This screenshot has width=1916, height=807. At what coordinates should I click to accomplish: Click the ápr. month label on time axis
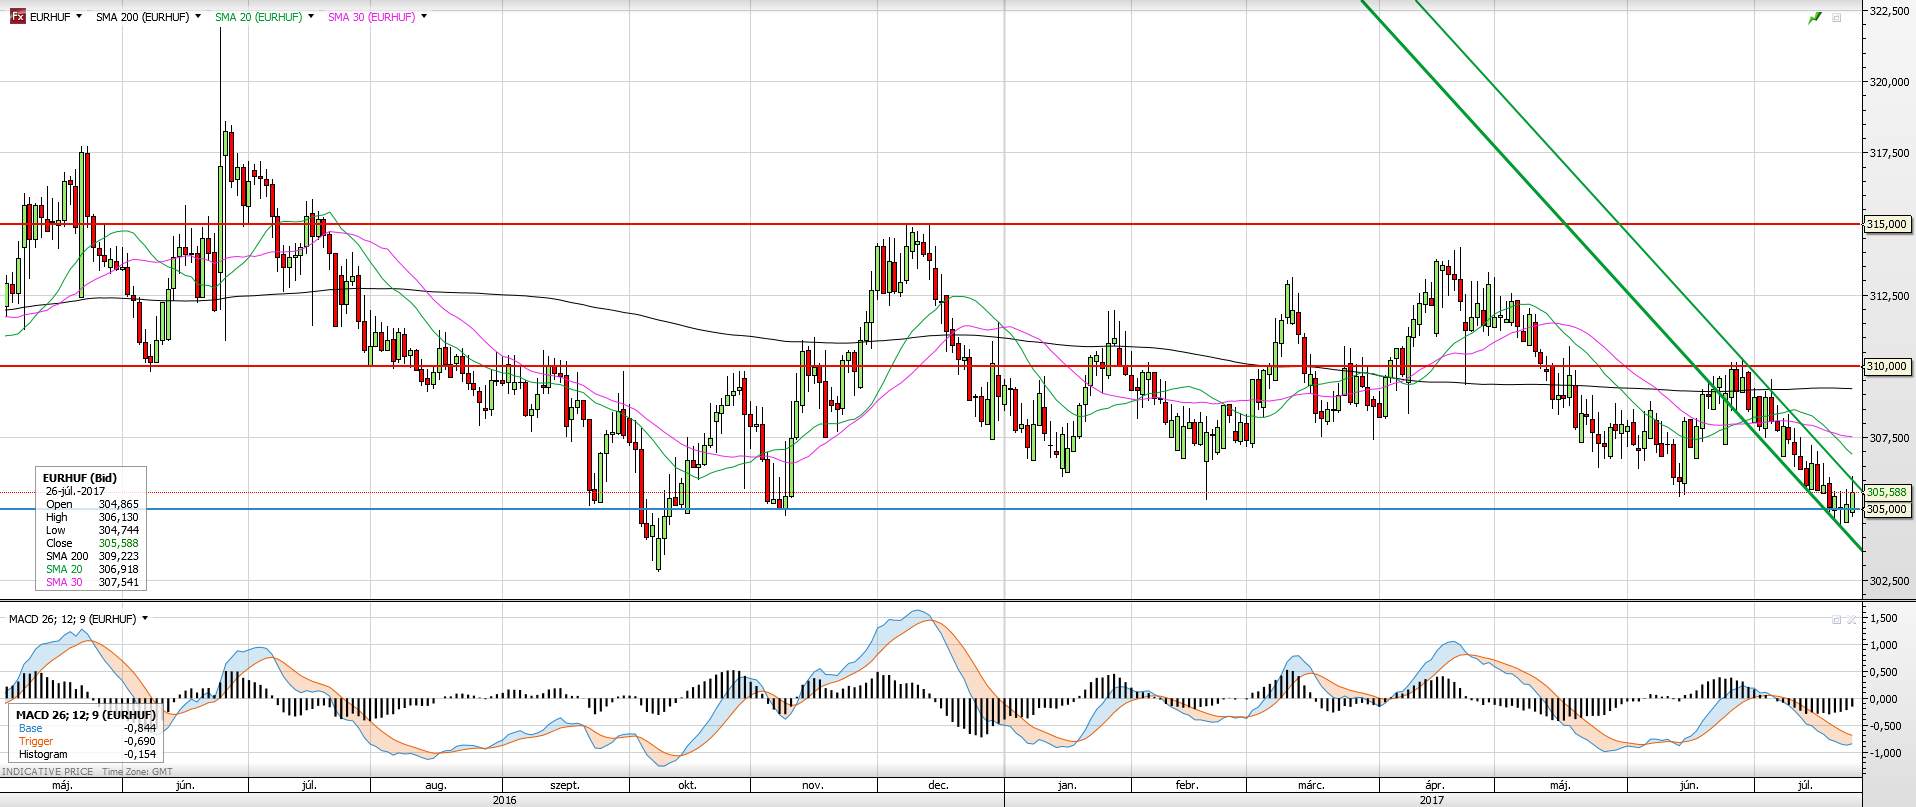[x=1435, y=785]
